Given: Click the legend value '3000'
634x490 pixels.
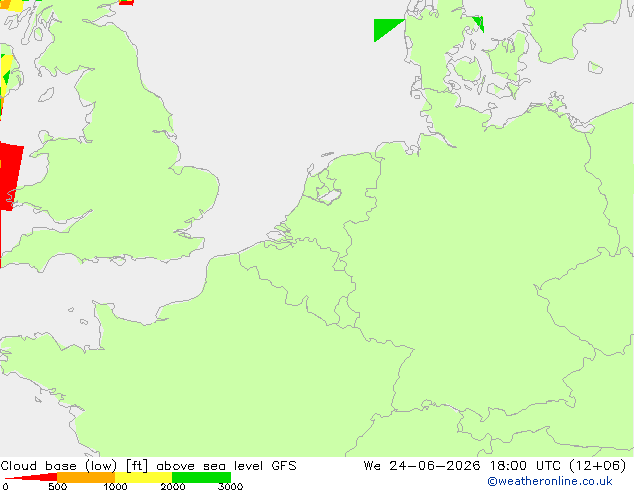Looking at the screenshot, I should [230, 486].
